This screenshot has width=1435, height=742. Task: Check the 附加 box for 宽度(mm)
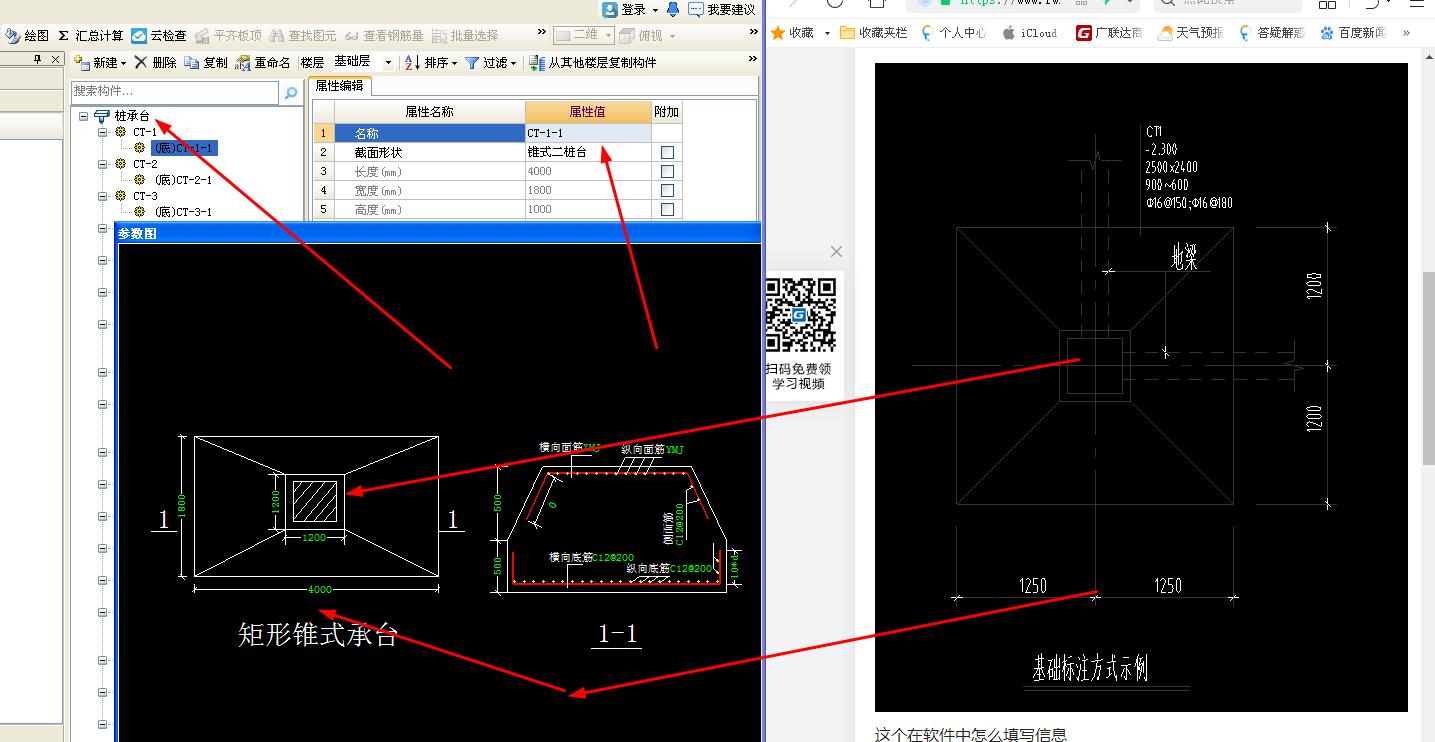(667, 191)
